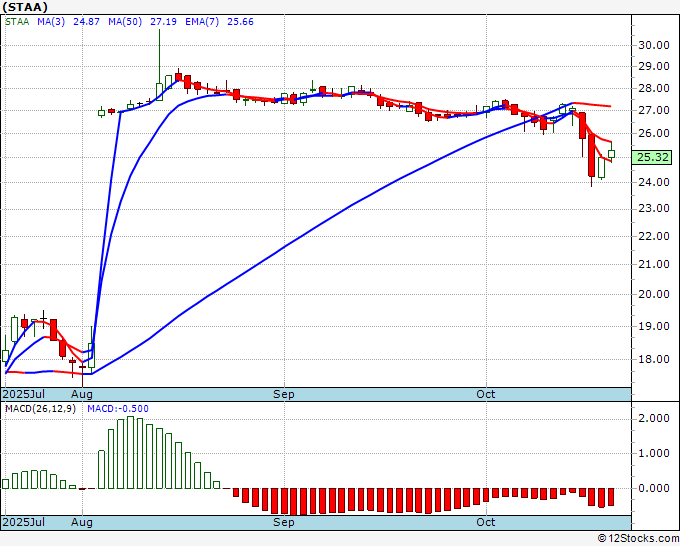
Task: Click the 2.000 MACD axis label
Action: tap(654, 418)
